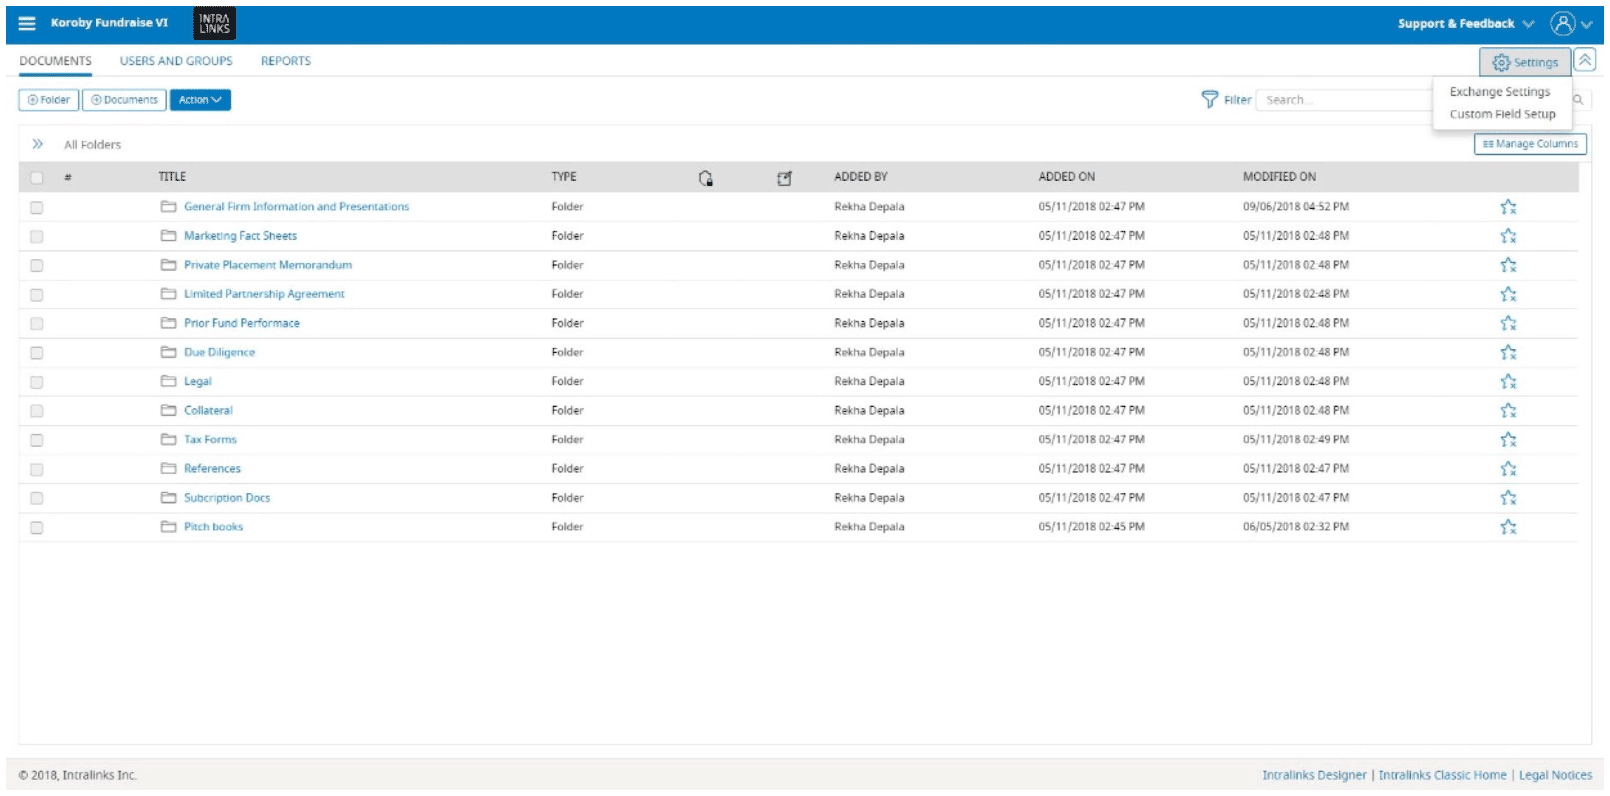Open the References folder link

coord(212,469)
